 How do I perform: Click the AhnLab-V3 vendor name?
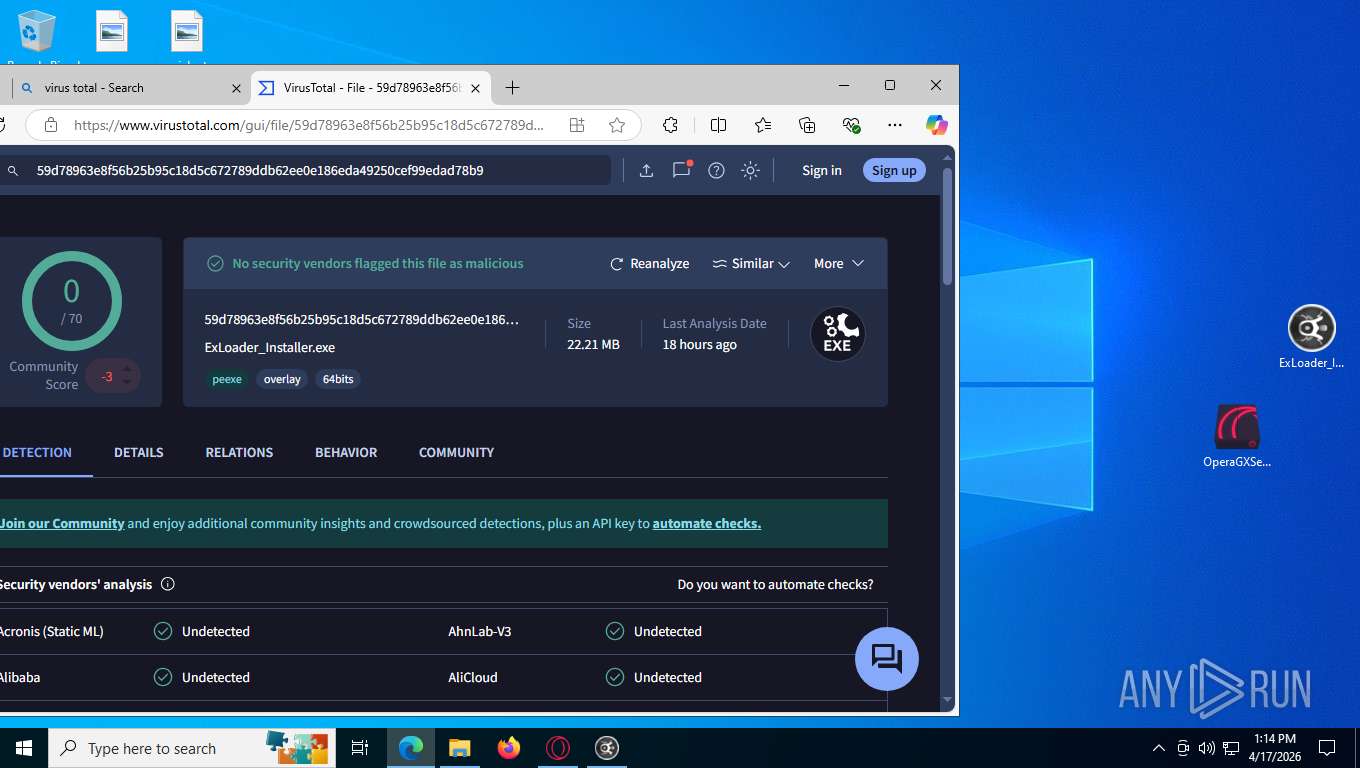[480, 631]
